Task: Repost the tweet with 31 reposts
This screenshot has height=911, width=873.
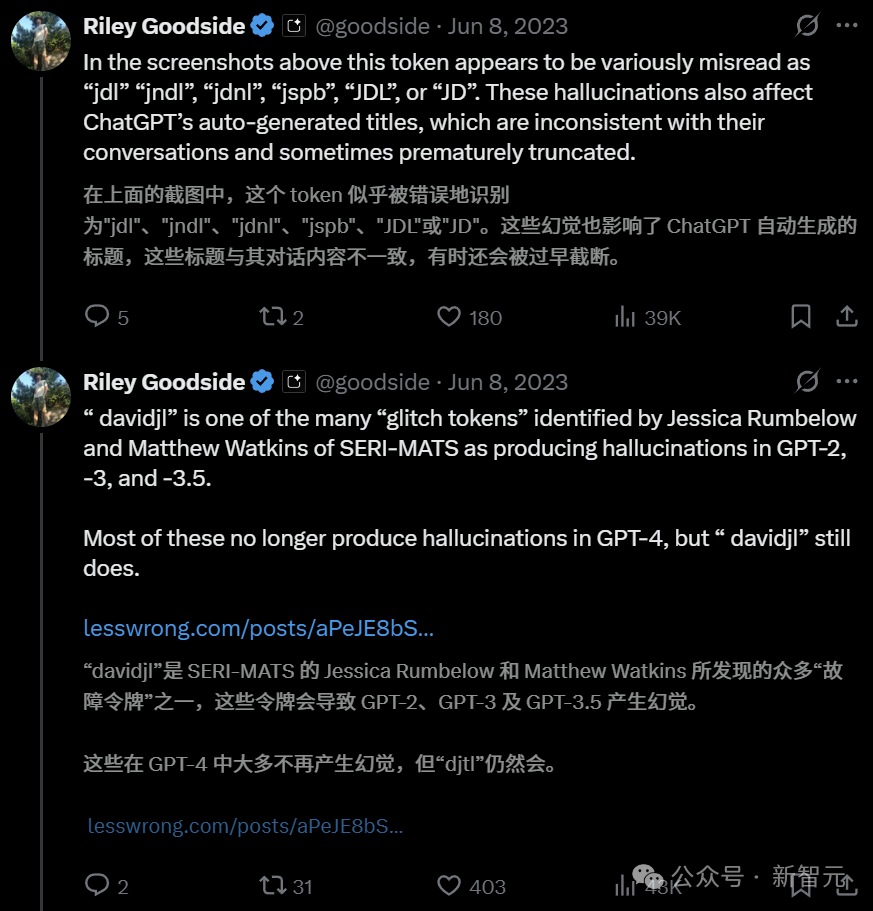Action: 272,885
